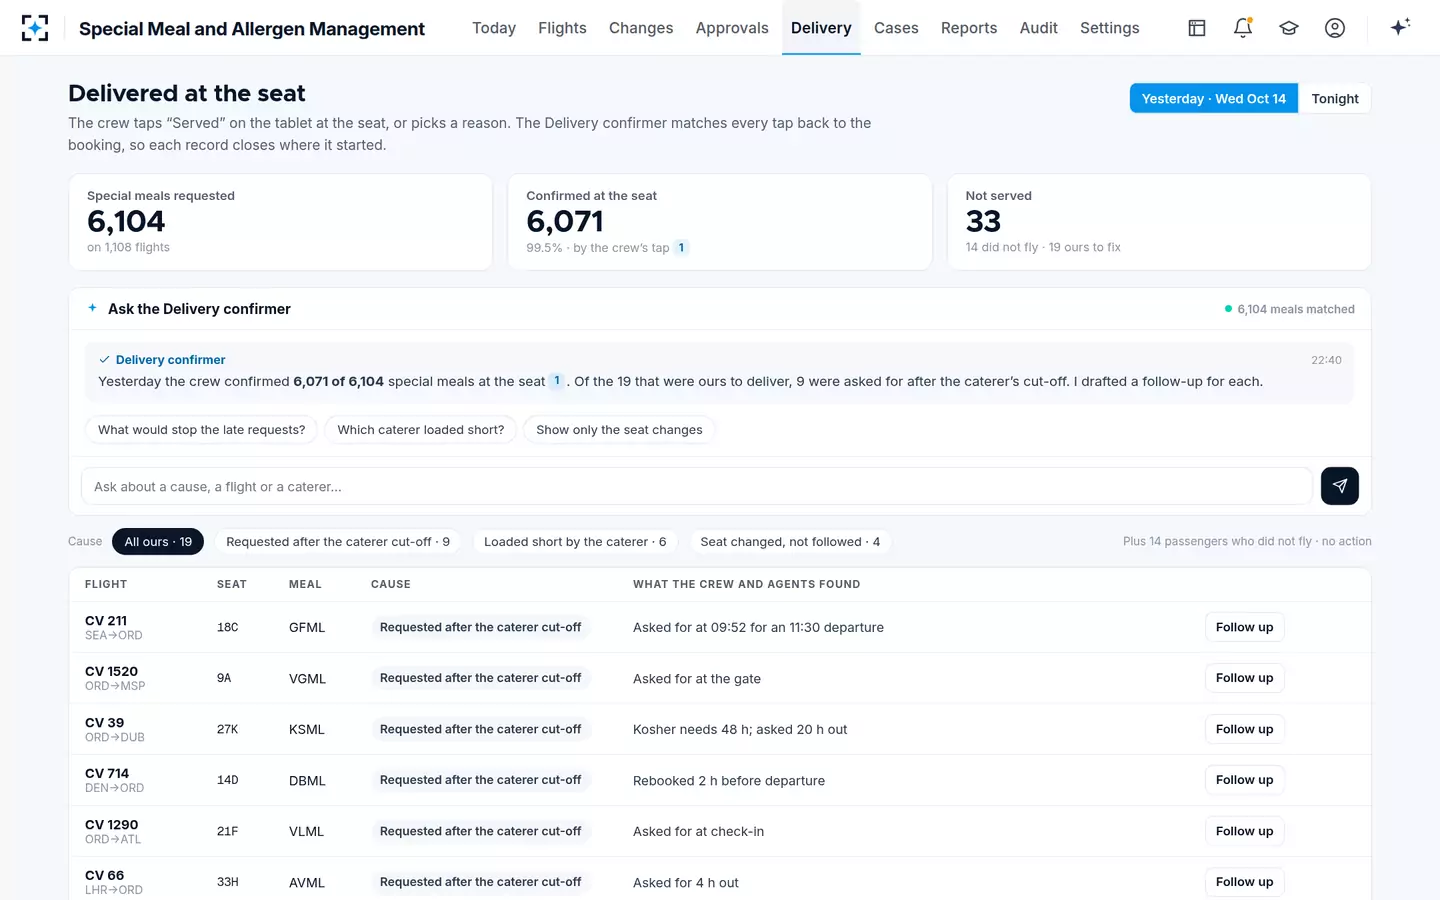
Task: Focus the 'Ask about a cause' input
Action: pyautogui.click(x=697, y=486)
